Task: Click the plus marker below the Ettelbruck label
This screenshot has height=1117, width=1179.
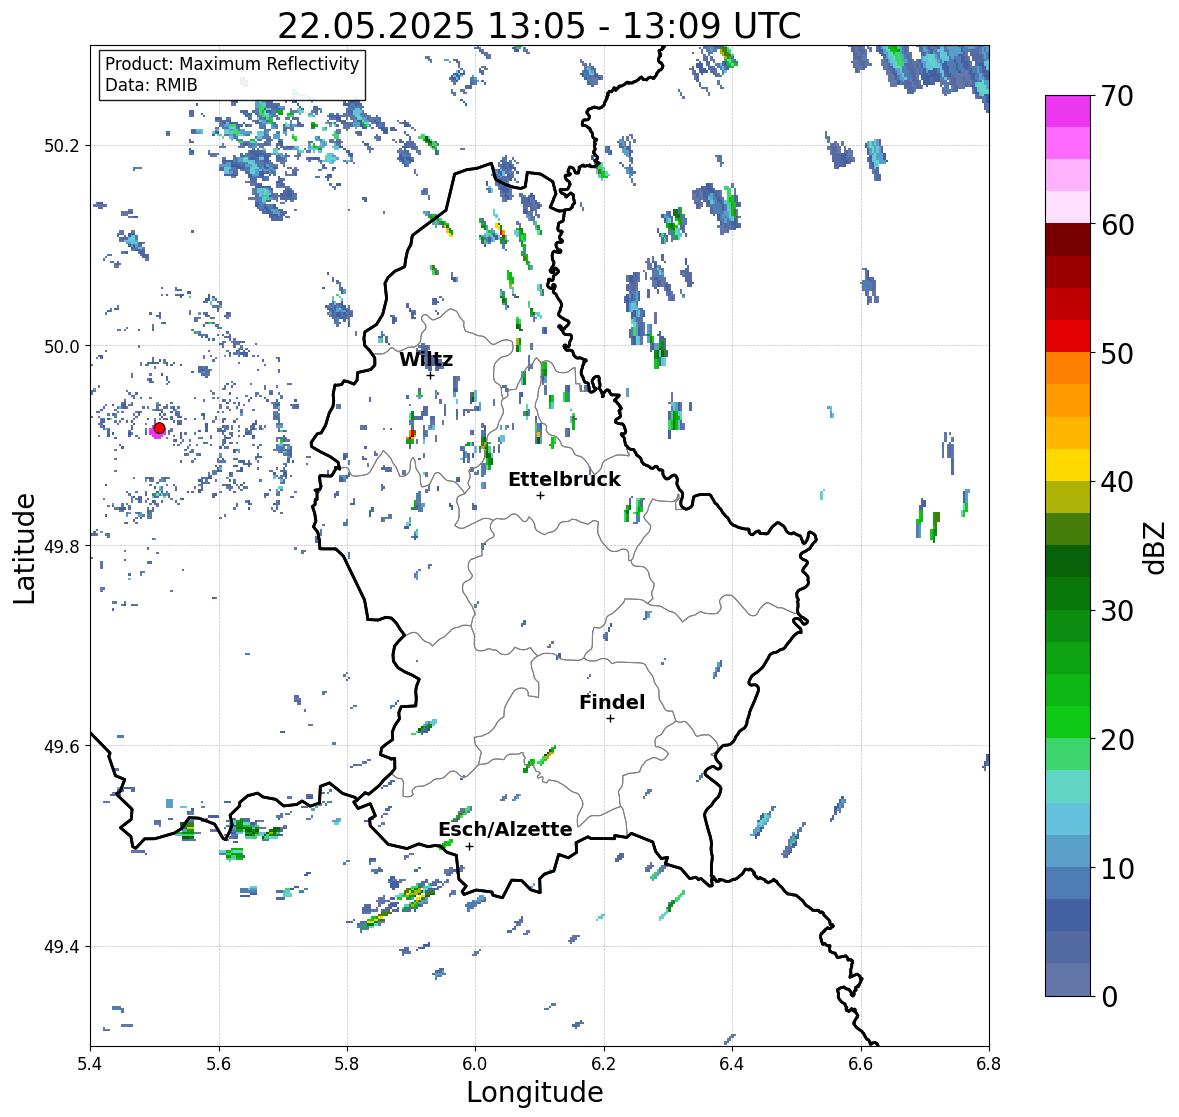Action: (540, 495)
